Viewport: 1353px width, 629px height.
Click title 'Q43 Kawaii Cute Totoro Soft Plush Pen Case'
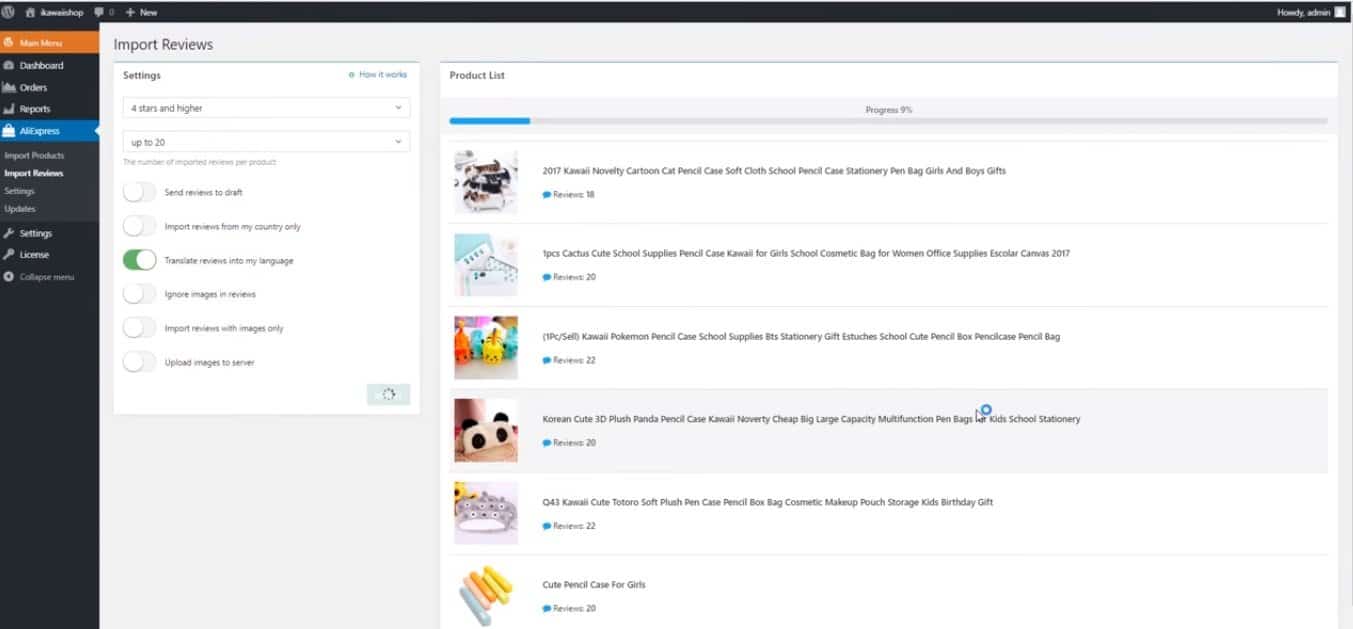click(x=768, y=502)
